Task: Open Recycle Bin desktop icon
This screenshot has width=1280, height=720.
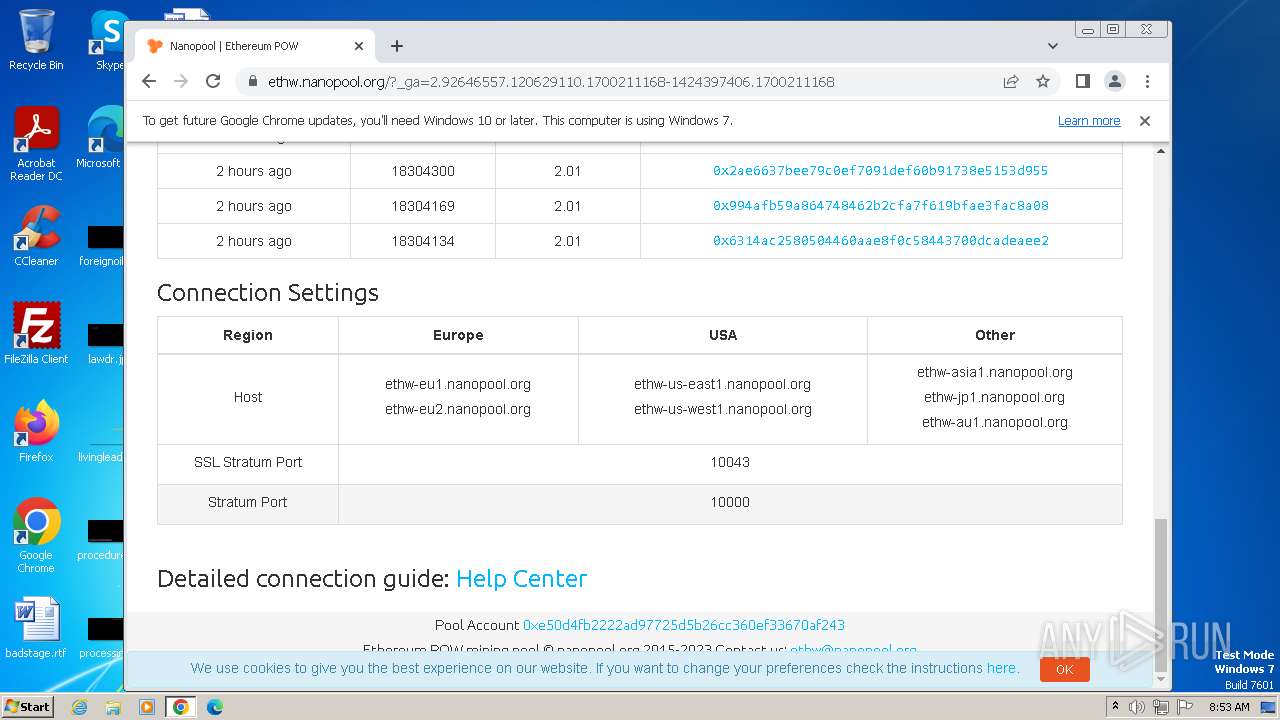Action: 36,40
